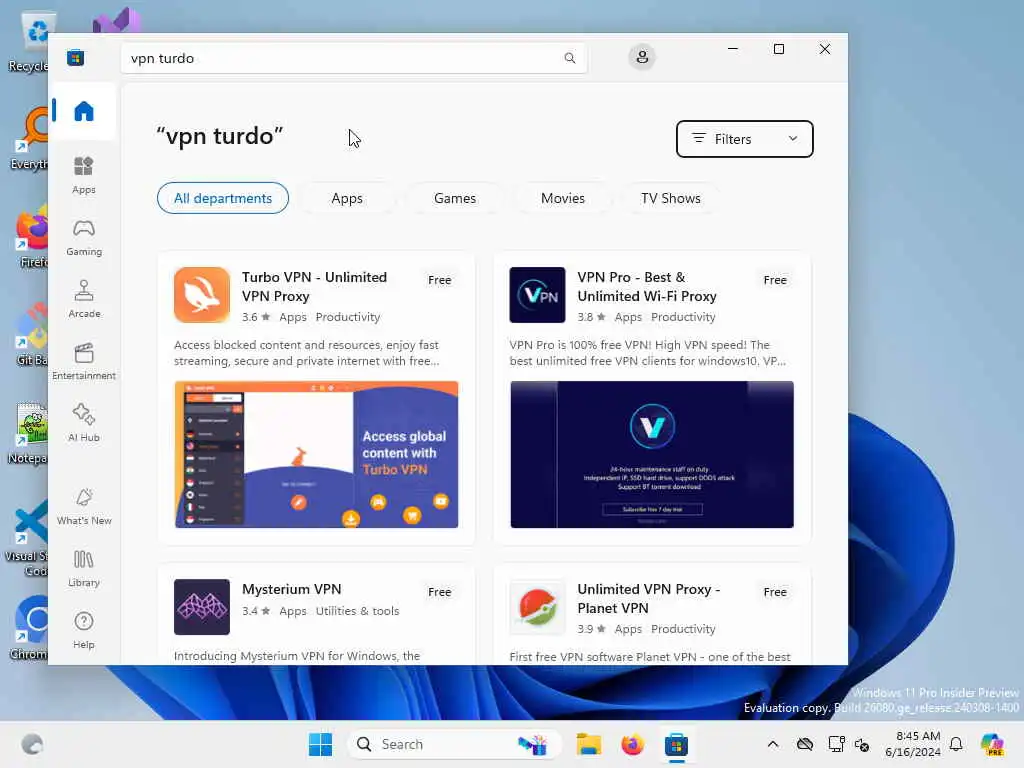Open Turbo VPN - Unlimited VPN Proxy title
Screen dimensions: 1024x768
click(314, 287)
